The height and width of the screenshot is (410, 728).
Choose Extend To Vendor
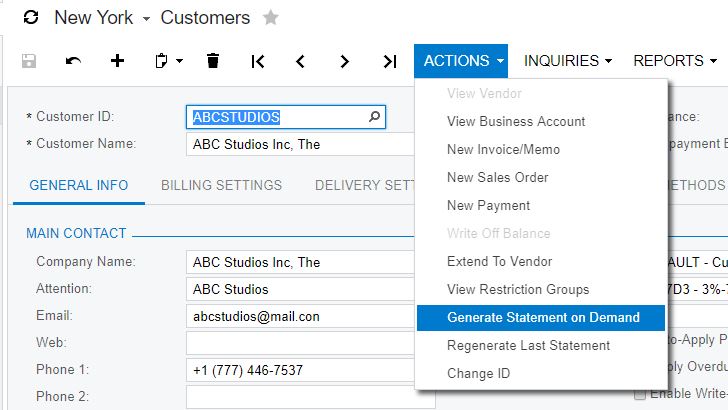[x=500, y=261]
